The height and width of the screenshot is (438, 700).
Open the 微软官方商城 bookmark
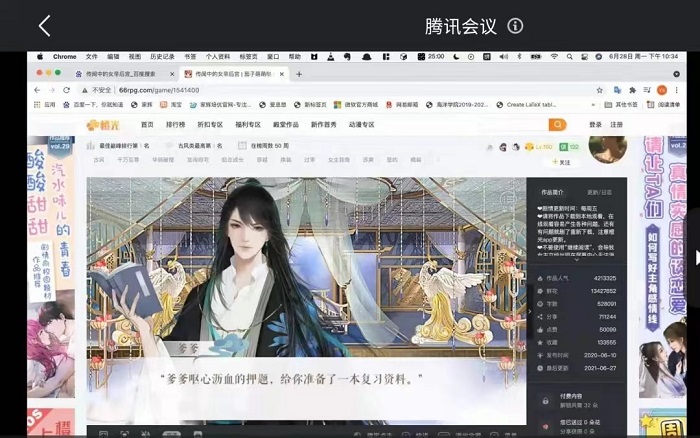point(356,104)
